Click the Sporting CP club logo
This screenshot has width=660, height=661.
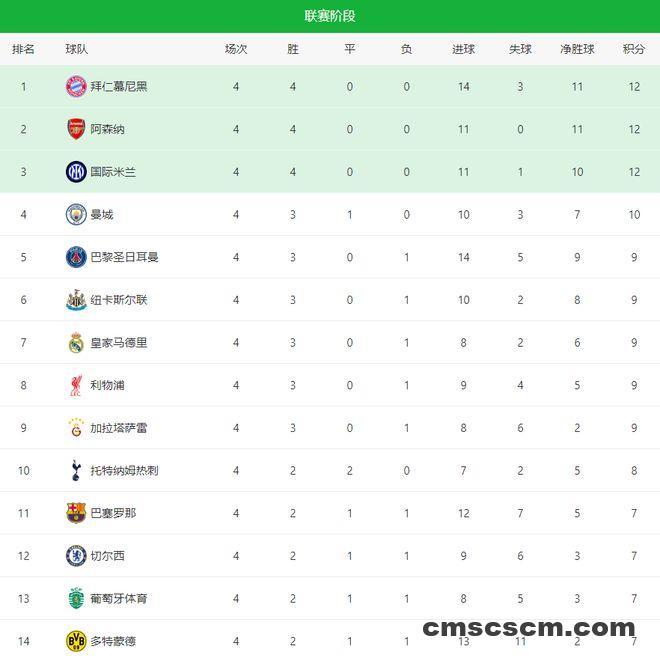tap(76, 598)
